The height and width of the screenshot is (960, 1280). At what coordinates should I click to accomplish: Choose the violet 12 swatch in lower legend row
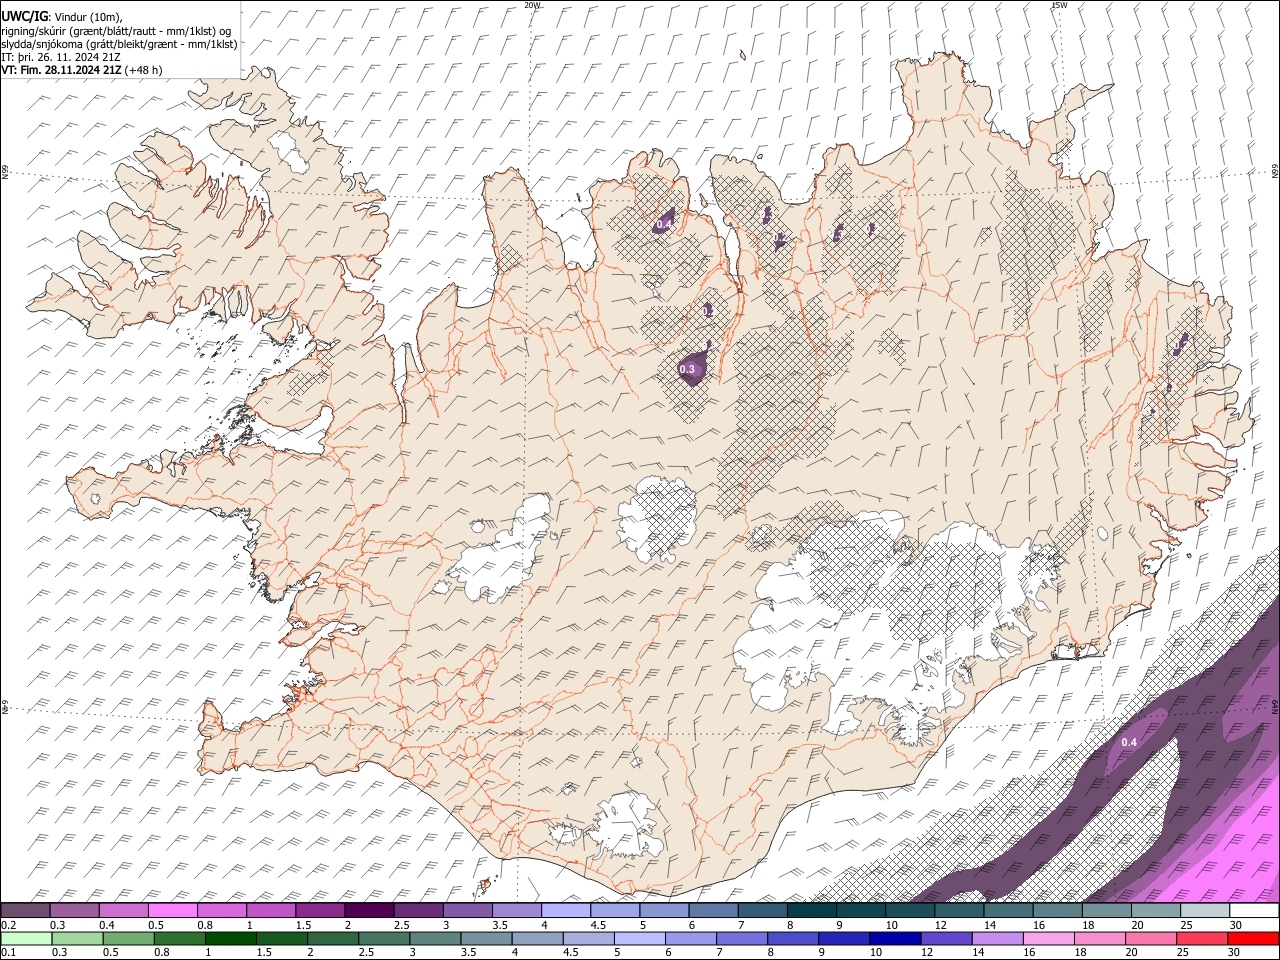point(946,938)
